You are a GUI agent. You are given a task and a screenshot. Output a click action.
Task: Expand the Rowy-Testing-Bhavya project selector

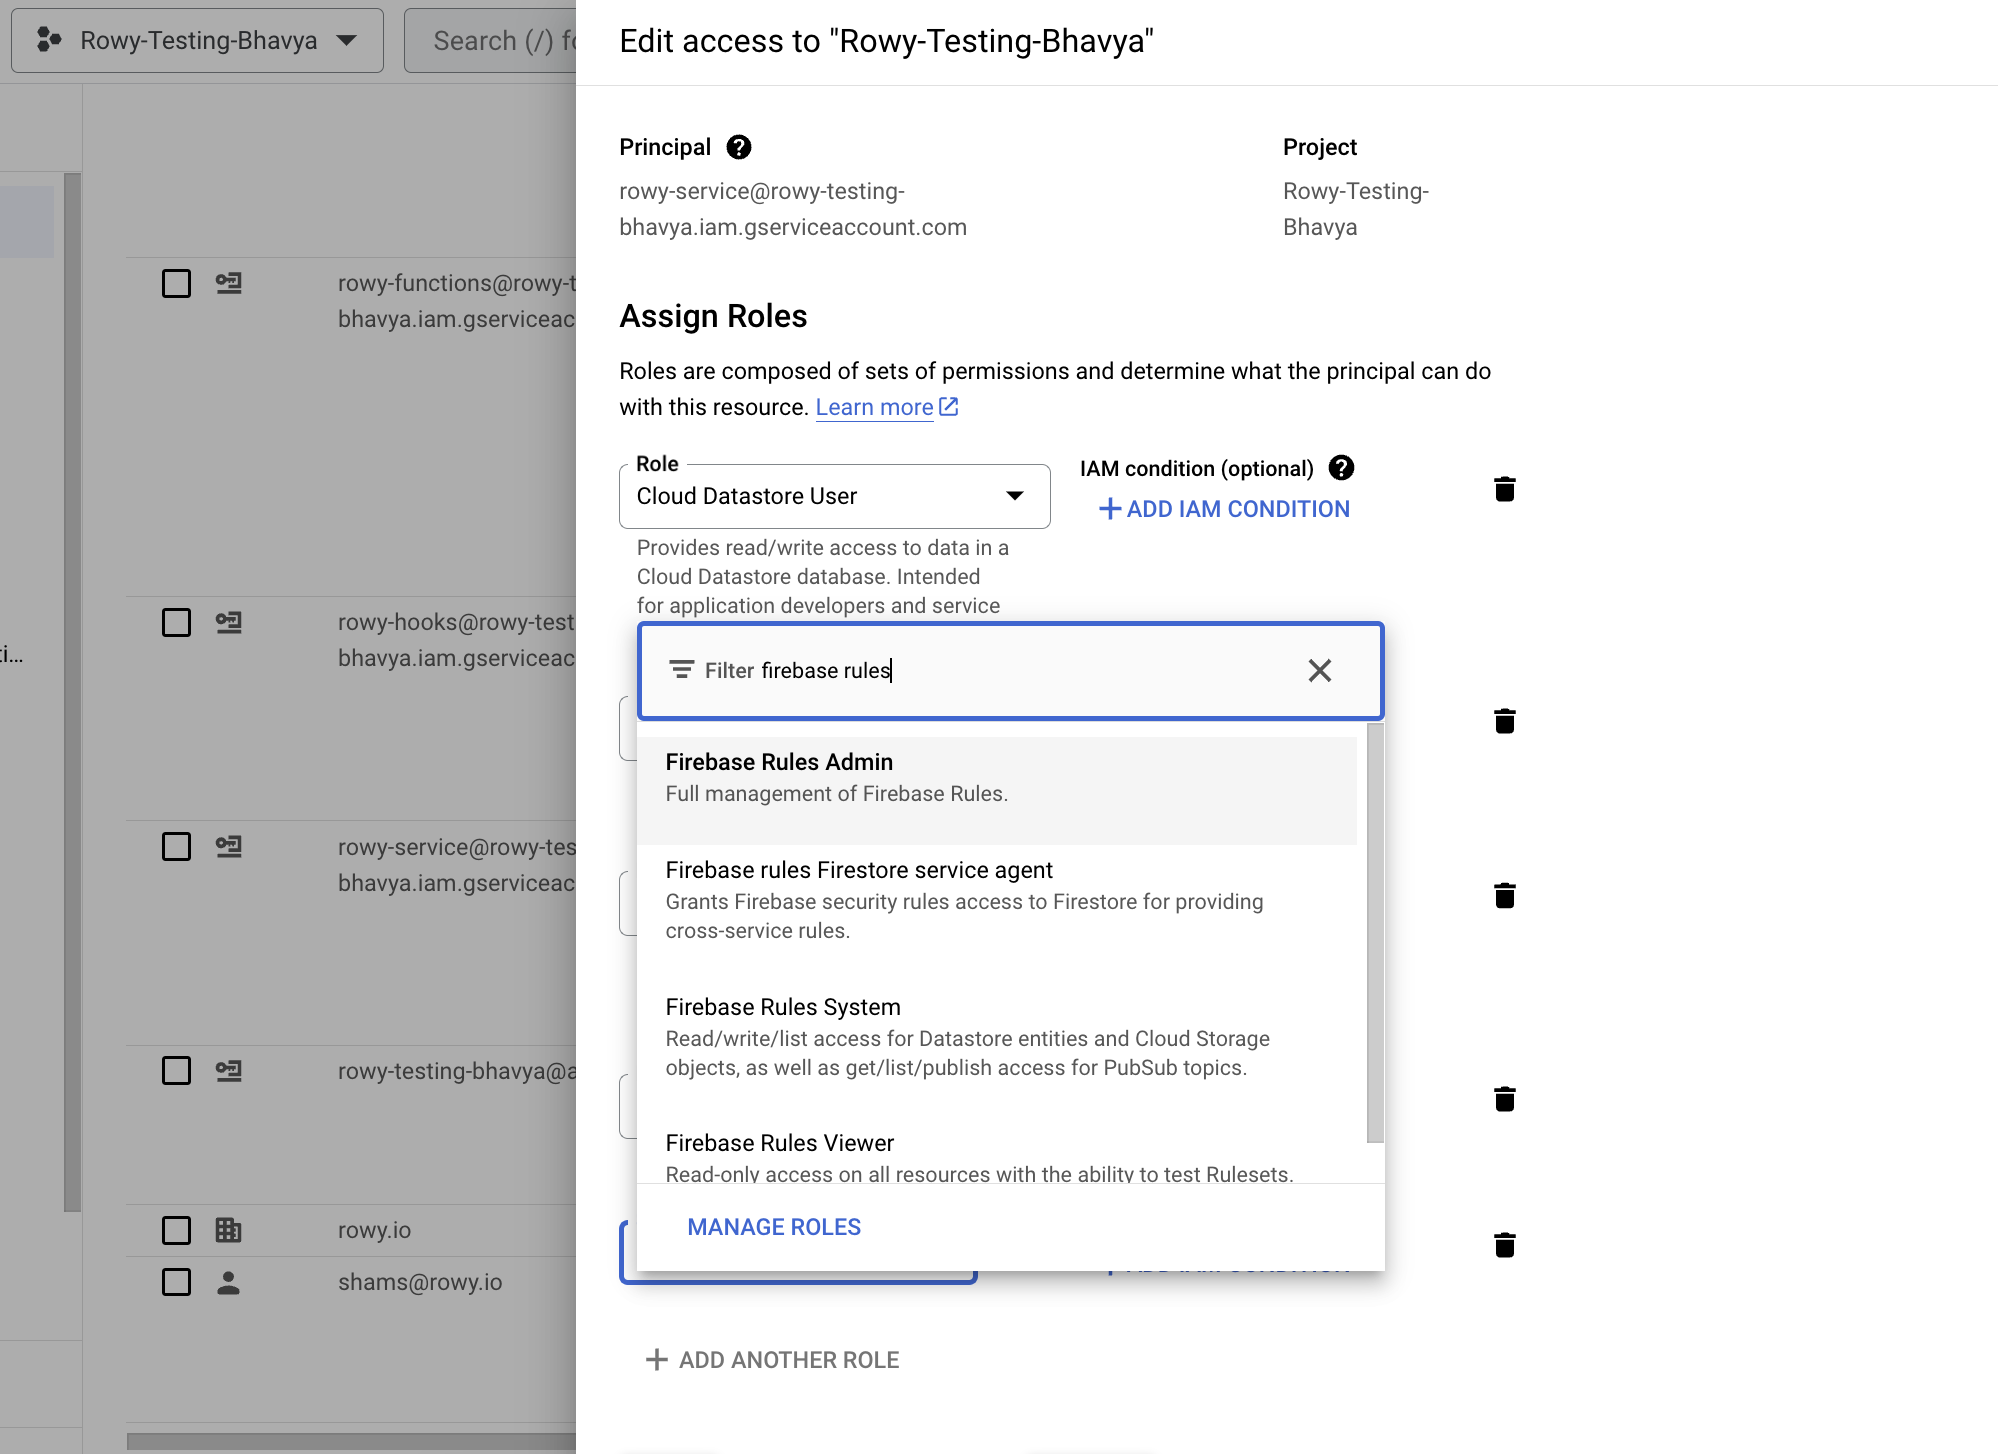click(x=197, y=41)
